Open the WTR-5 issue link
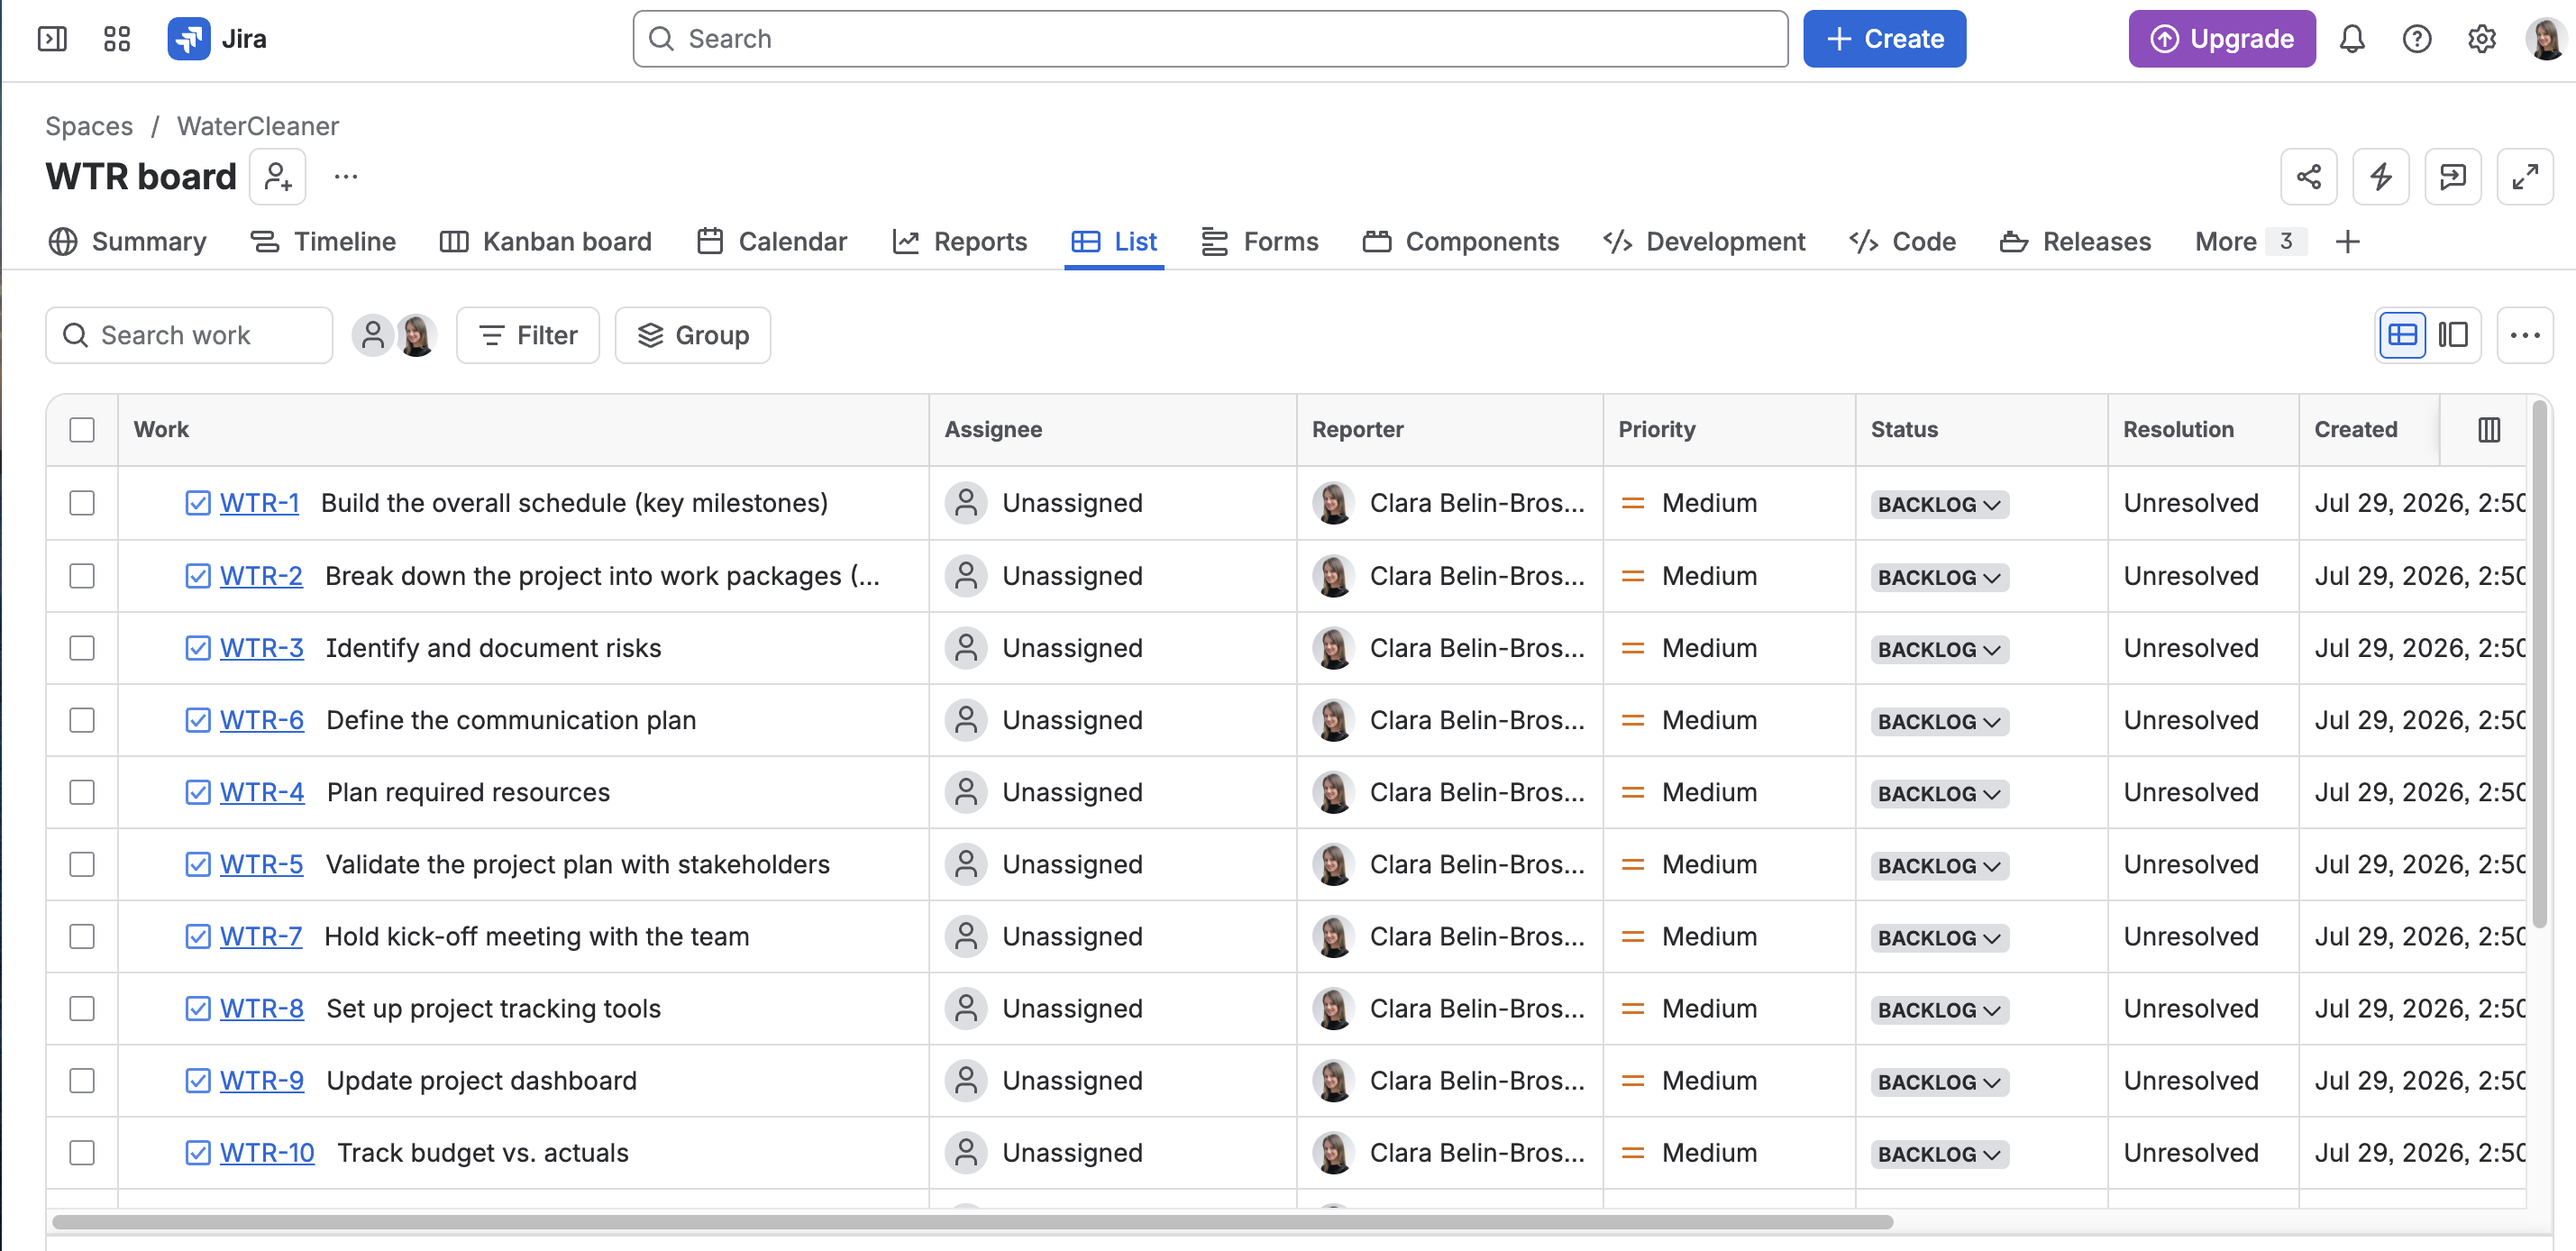This screenshot has width=2576, height=1251. (261, 864)
